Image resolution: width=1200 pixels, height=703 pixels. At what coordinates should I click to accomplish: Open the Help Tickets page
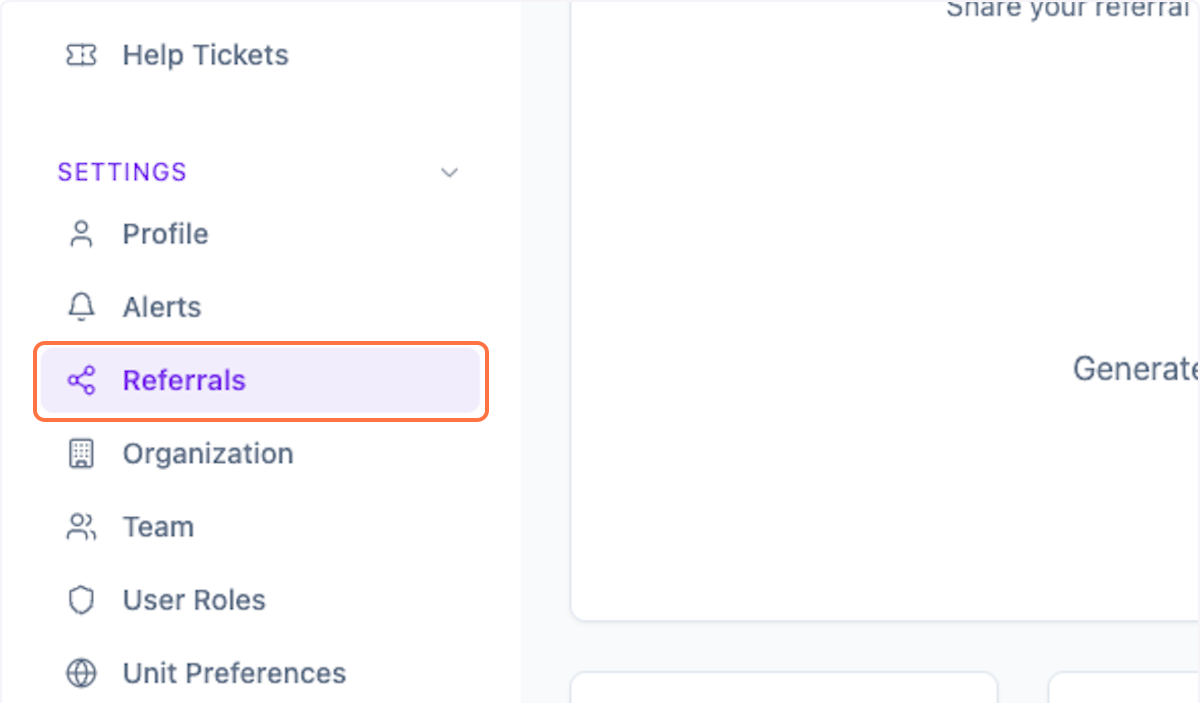(x=205, y=55)
